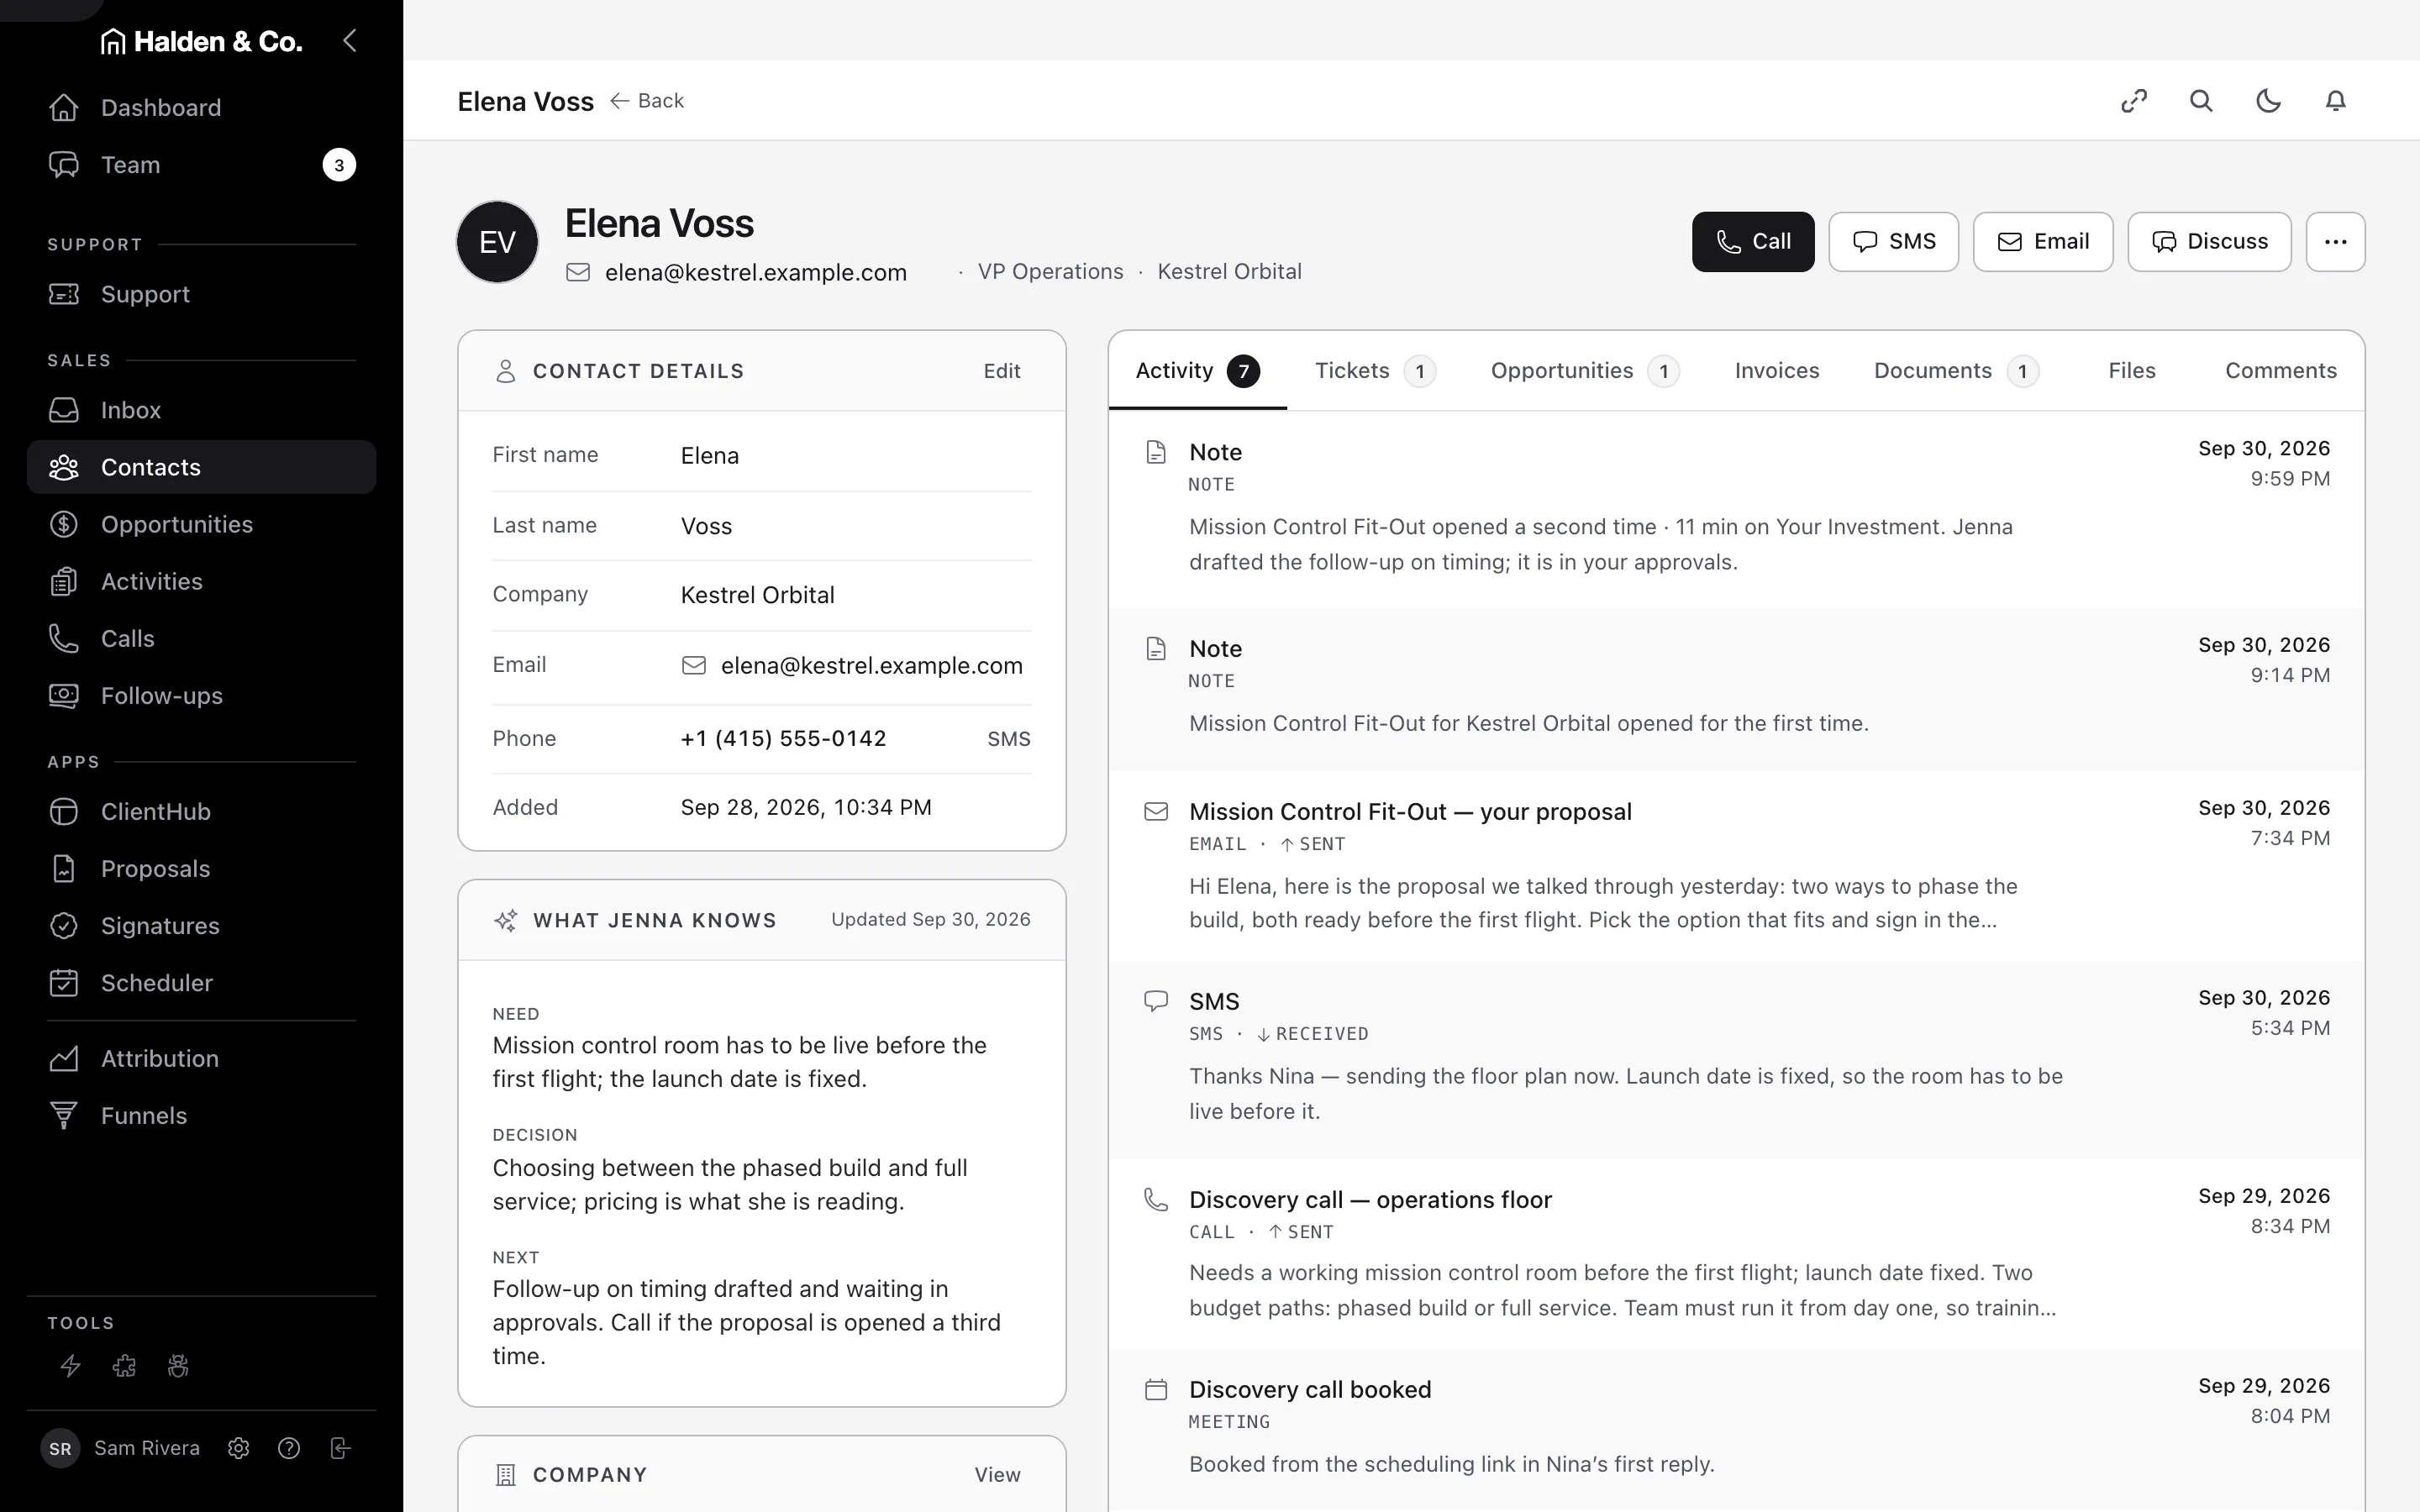Open Funnels in the sidebar
Image resolution: width=2420 pixels, height=1512 pixels.
tap(201, 1115)
